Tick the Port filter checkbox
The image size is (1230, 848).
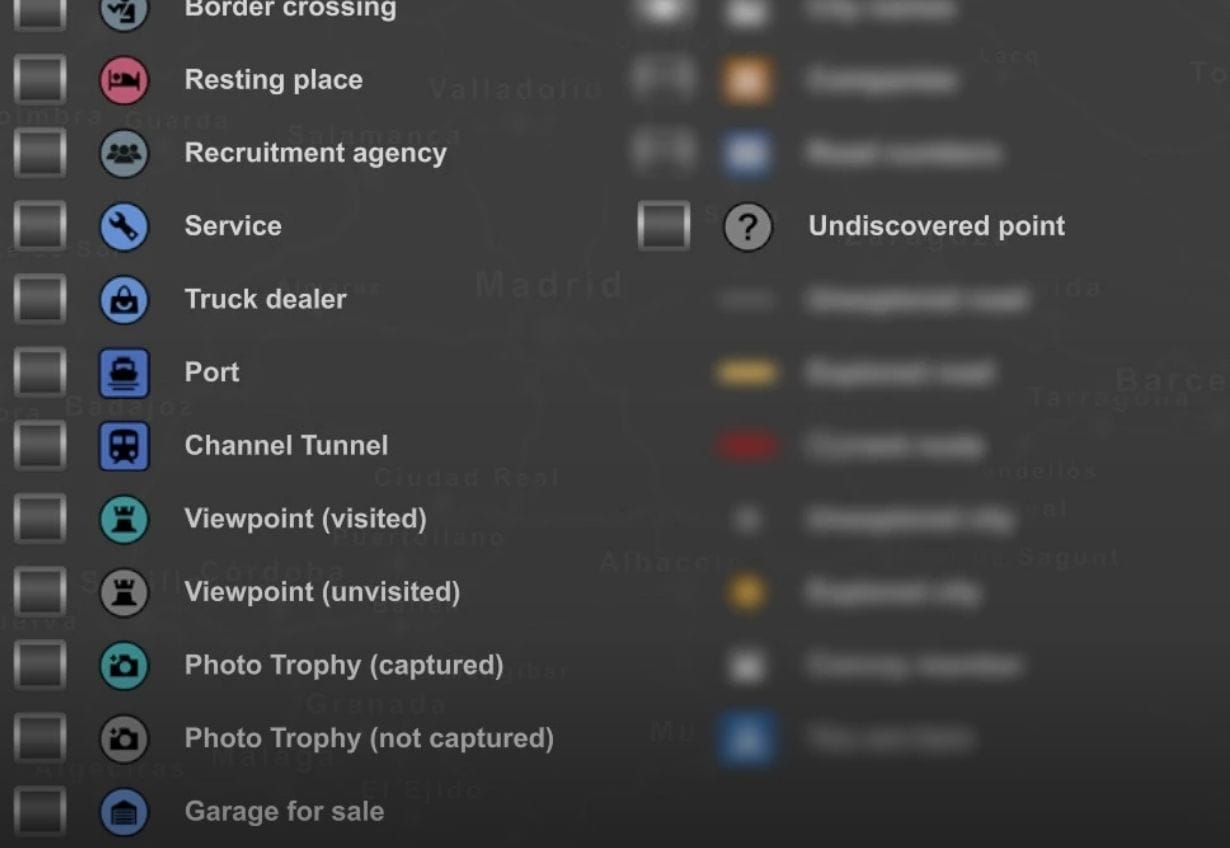click(x=40, y=373)
